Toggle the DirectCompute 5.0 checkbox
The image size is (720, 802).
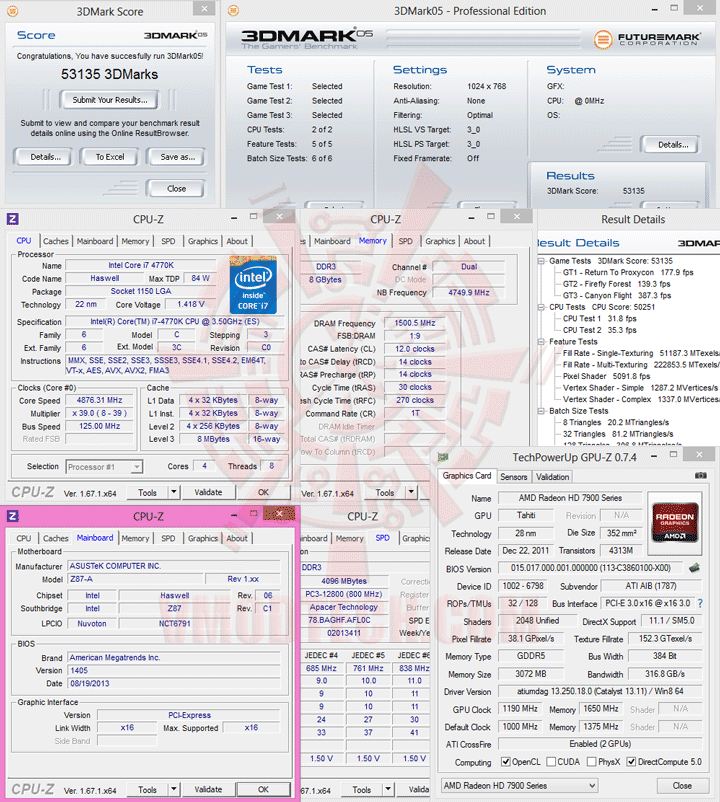coord(632,762)
